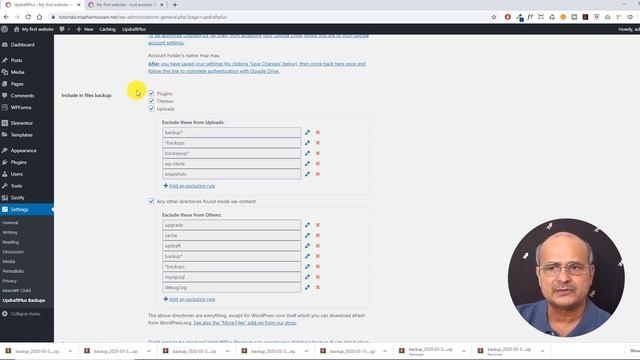Follow the Google Drive authentication link
This screenshot has height=360, width=640.
click(x=257, y=67)
